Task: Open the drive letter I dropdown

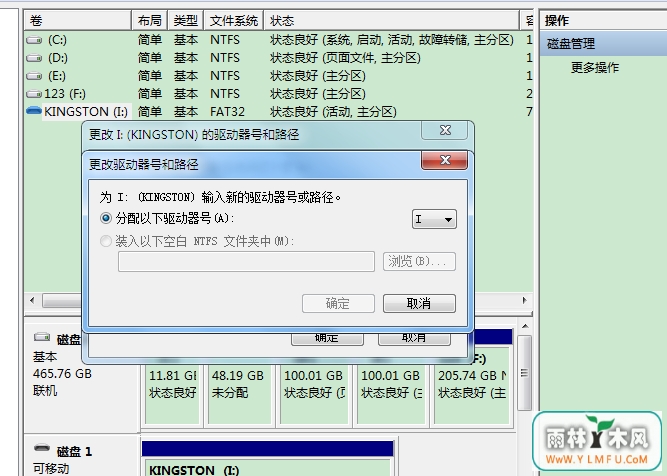Action: (434, 219)
